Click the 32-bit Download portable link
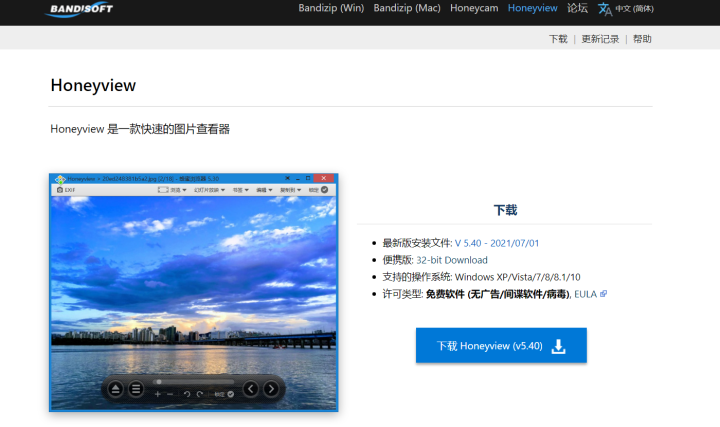 (452, 260)
